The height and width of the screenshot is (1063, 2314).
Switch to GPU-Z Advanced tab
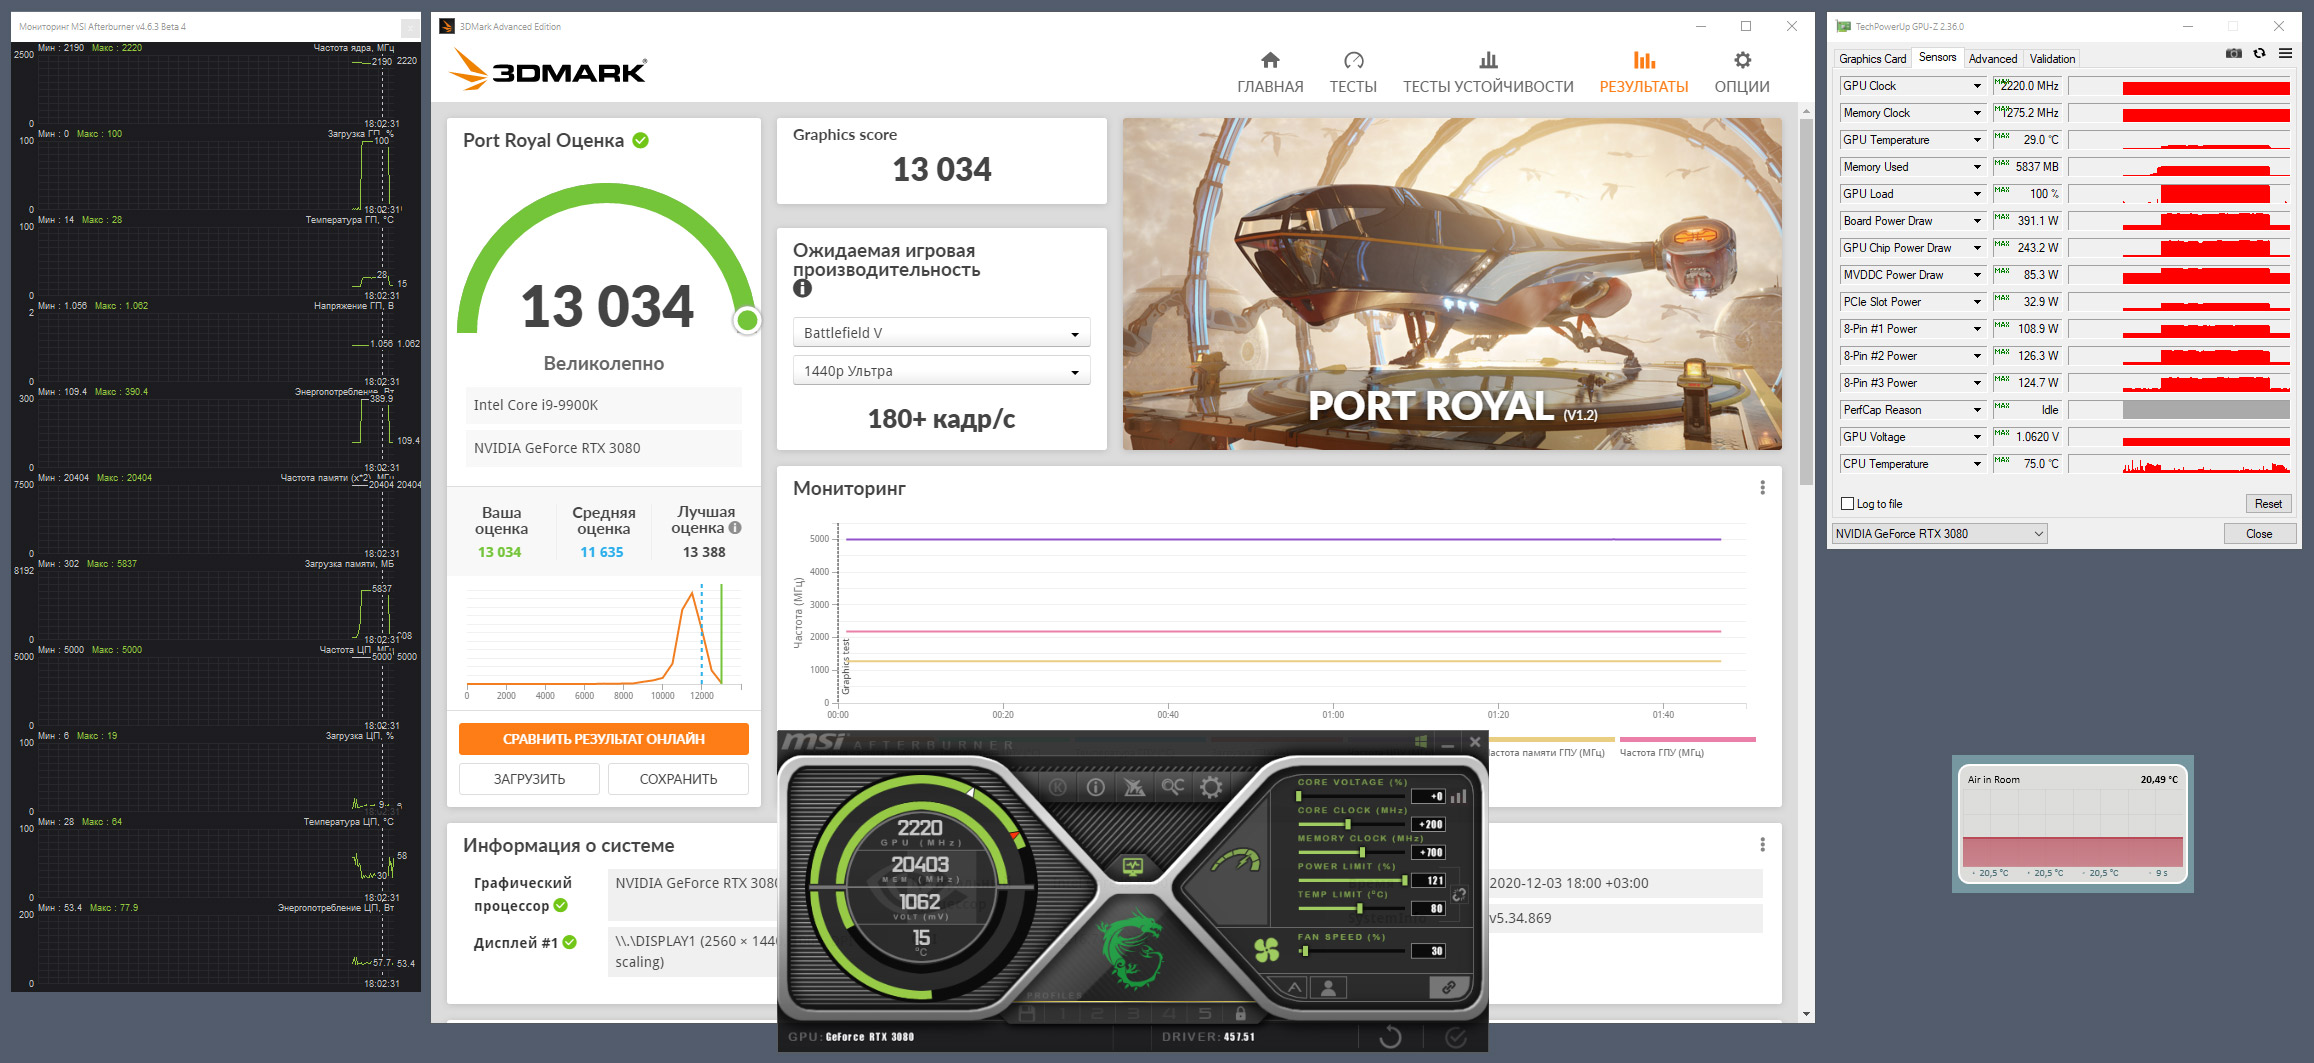click(x=1992, y=59)
